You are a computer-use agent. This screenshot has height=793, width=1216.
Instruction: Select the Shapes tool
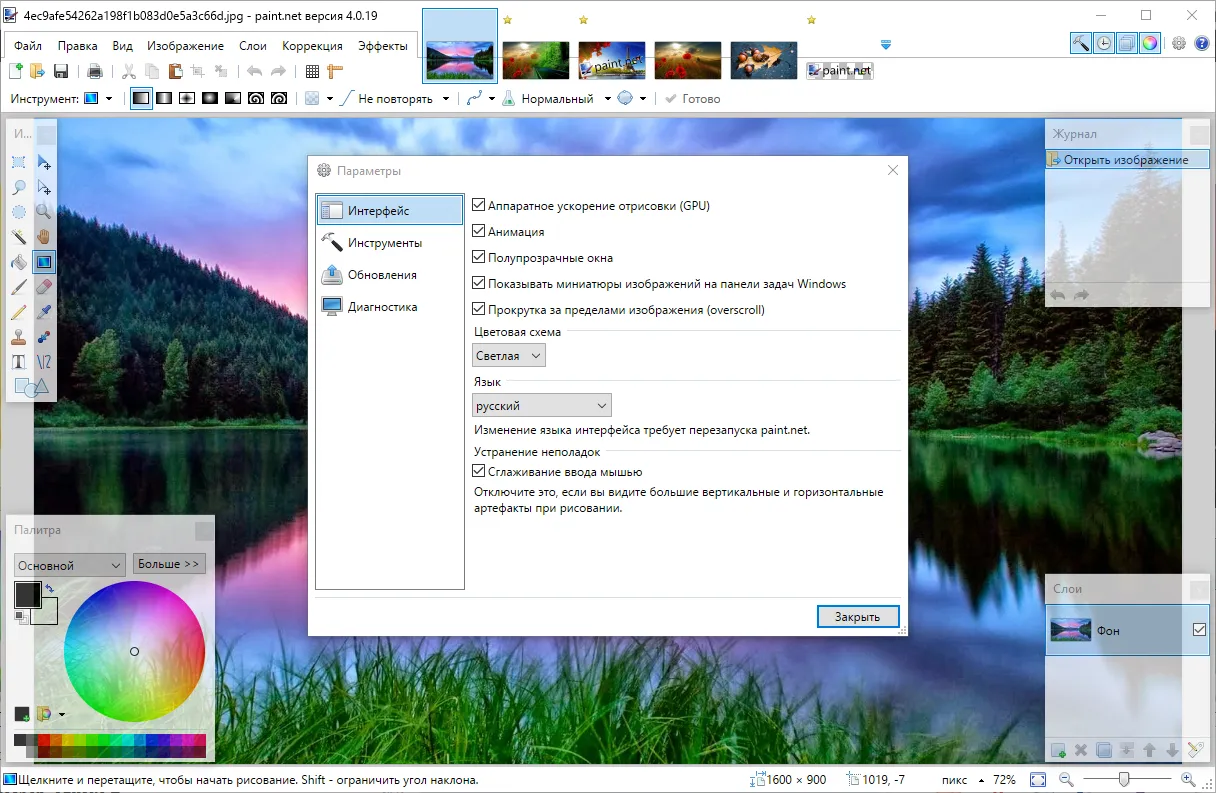click(x=31, y=386)
